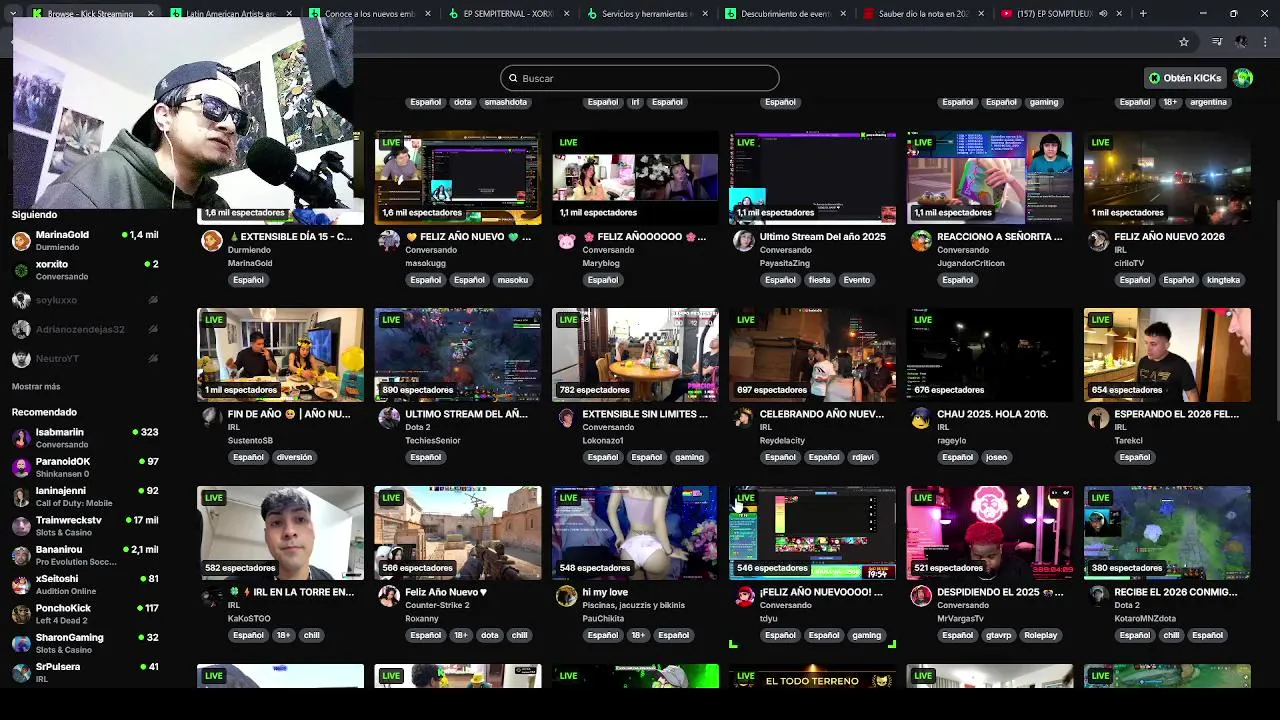Open the browser media control icon

(1216, 42)
